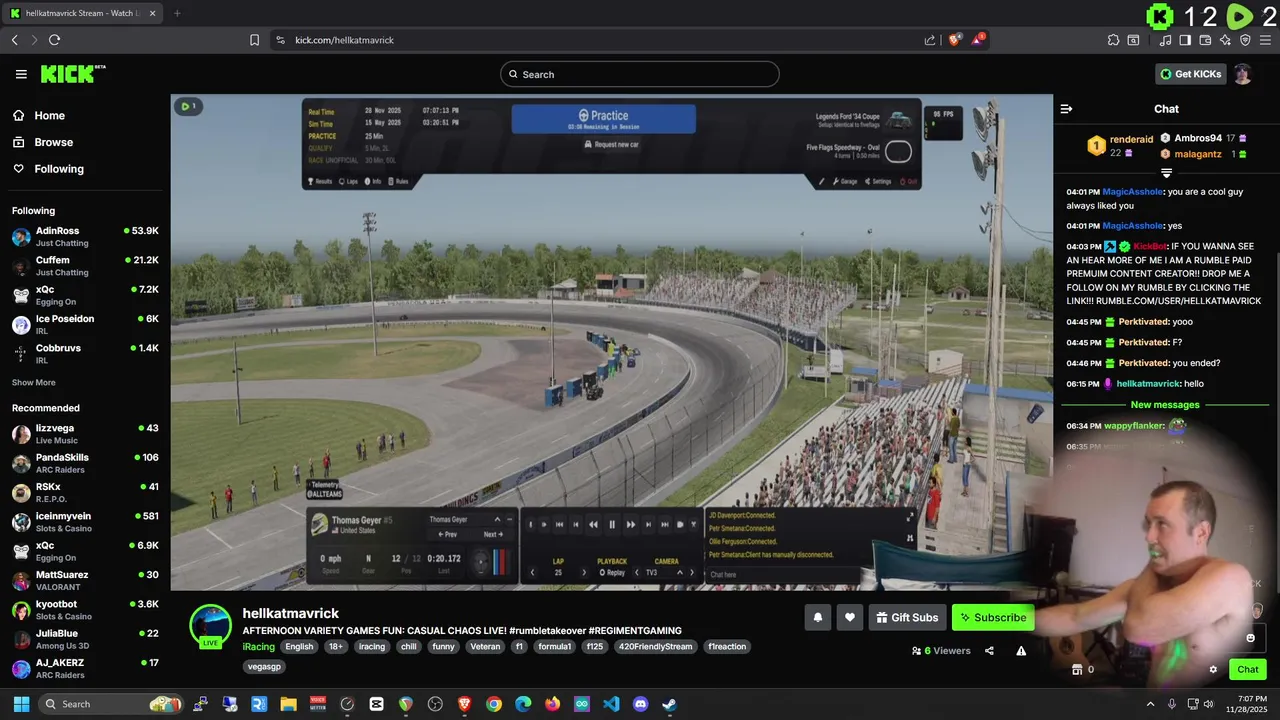1280x720 pixels.
Task: Expand the chat leaderboard chevron
Action: pyautogui.click(x=1166, y=173)
